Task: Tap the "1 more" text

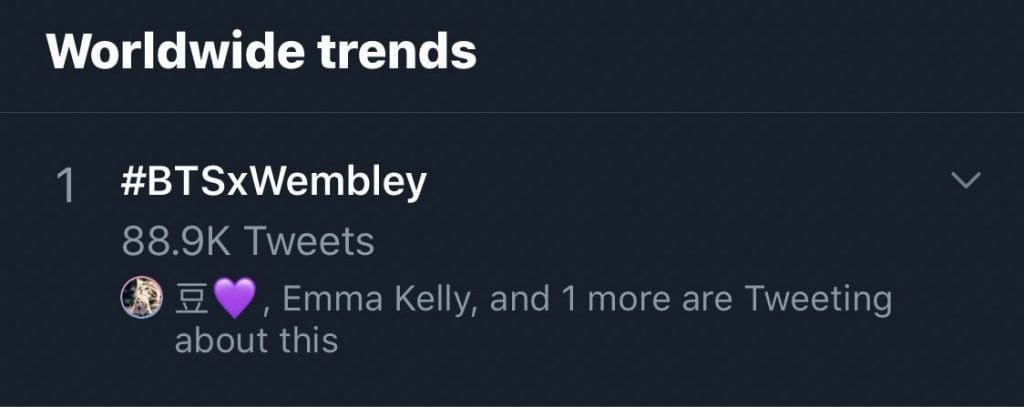Action: pos(593,299)
